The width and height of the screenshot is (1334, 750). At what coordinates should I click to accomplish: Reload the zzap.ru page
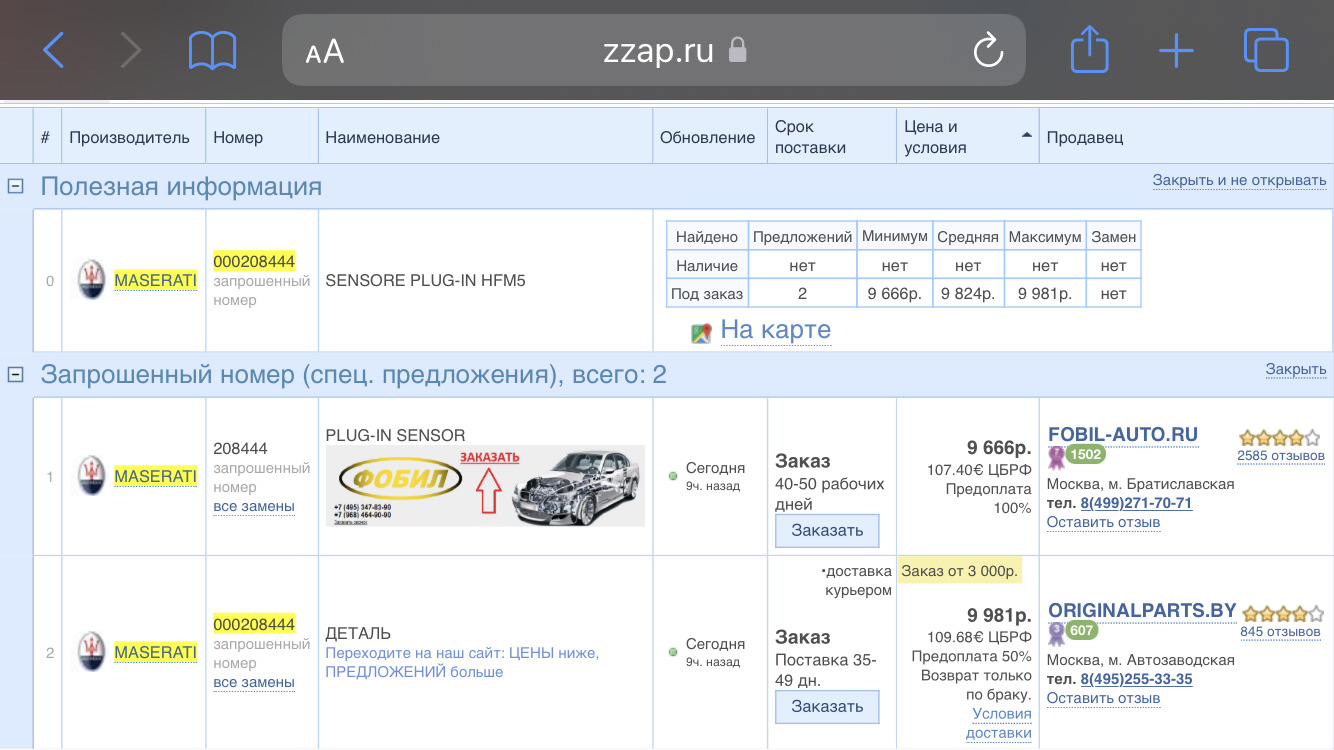click(988, 50)
